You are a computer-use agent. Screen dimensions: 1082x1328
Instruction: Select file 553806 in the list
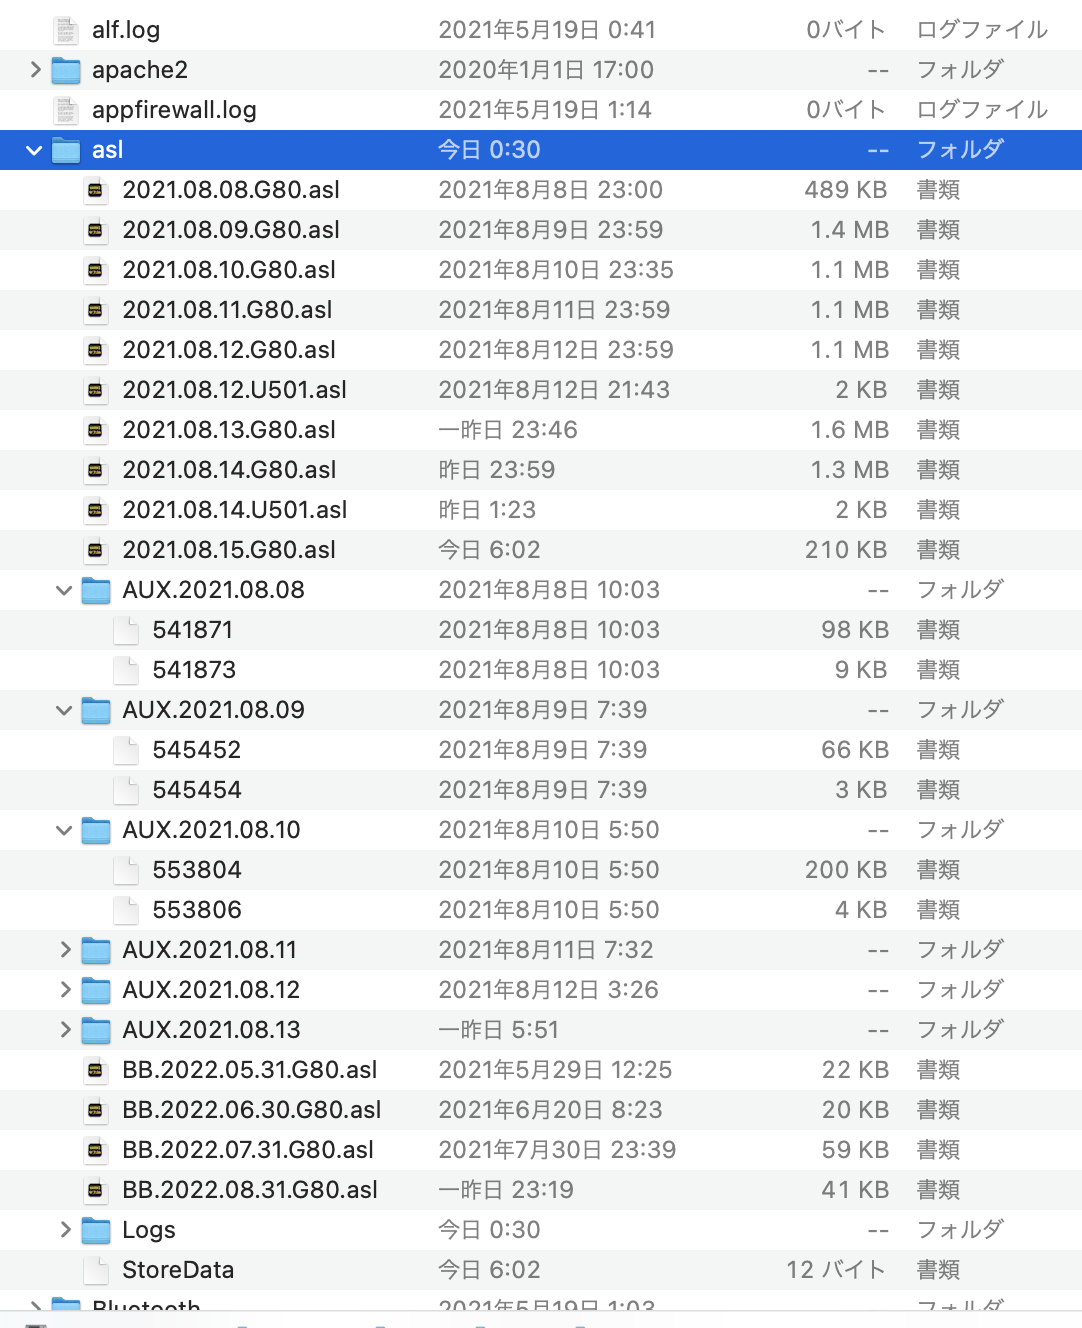pyautogui.click(x=197, y=910)
